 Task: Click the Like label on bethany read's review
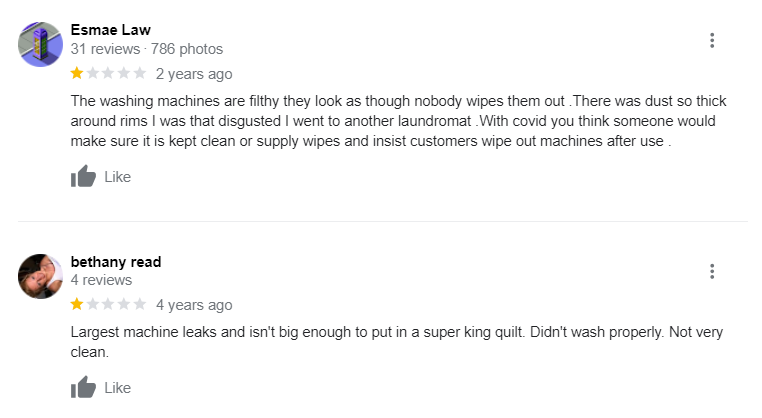coord(118,388)
